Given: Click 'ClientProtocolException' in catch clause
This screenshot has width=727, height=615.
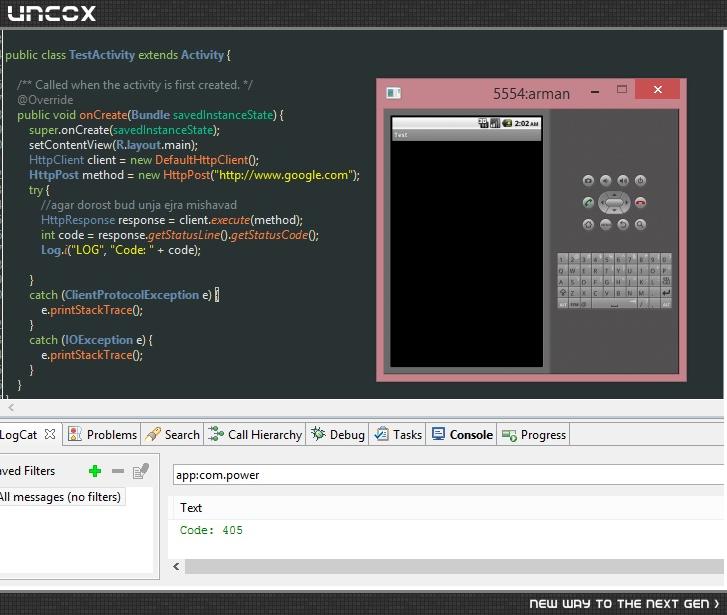Looking at the screenshot, I should [x=132, y=295].
